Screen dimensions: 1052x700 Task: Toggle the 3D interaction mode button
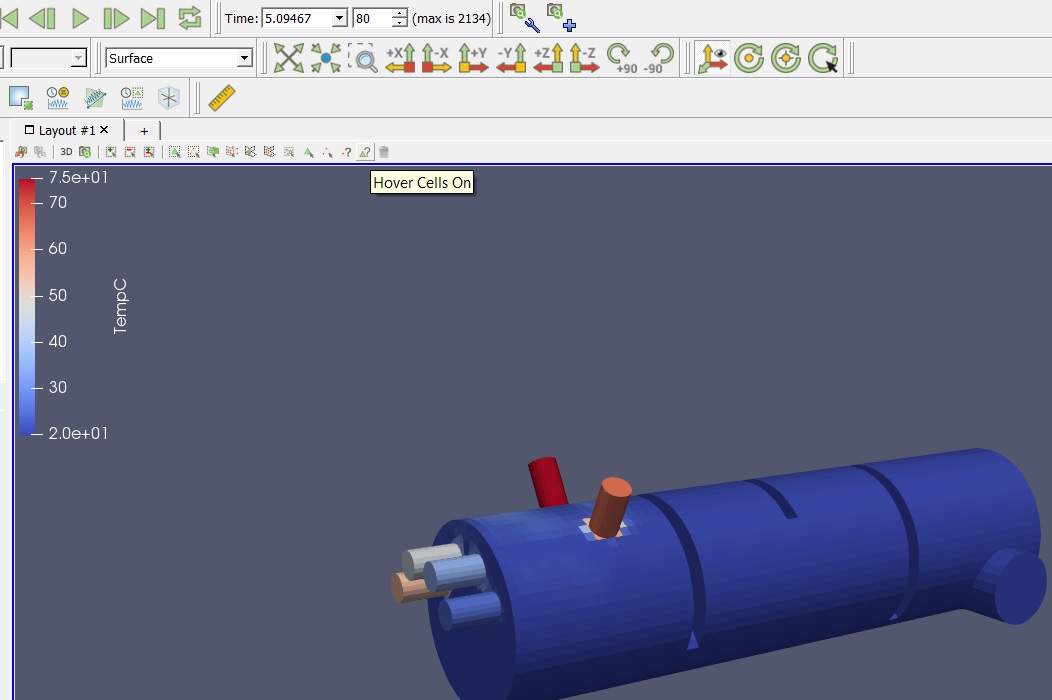[66, 152]
